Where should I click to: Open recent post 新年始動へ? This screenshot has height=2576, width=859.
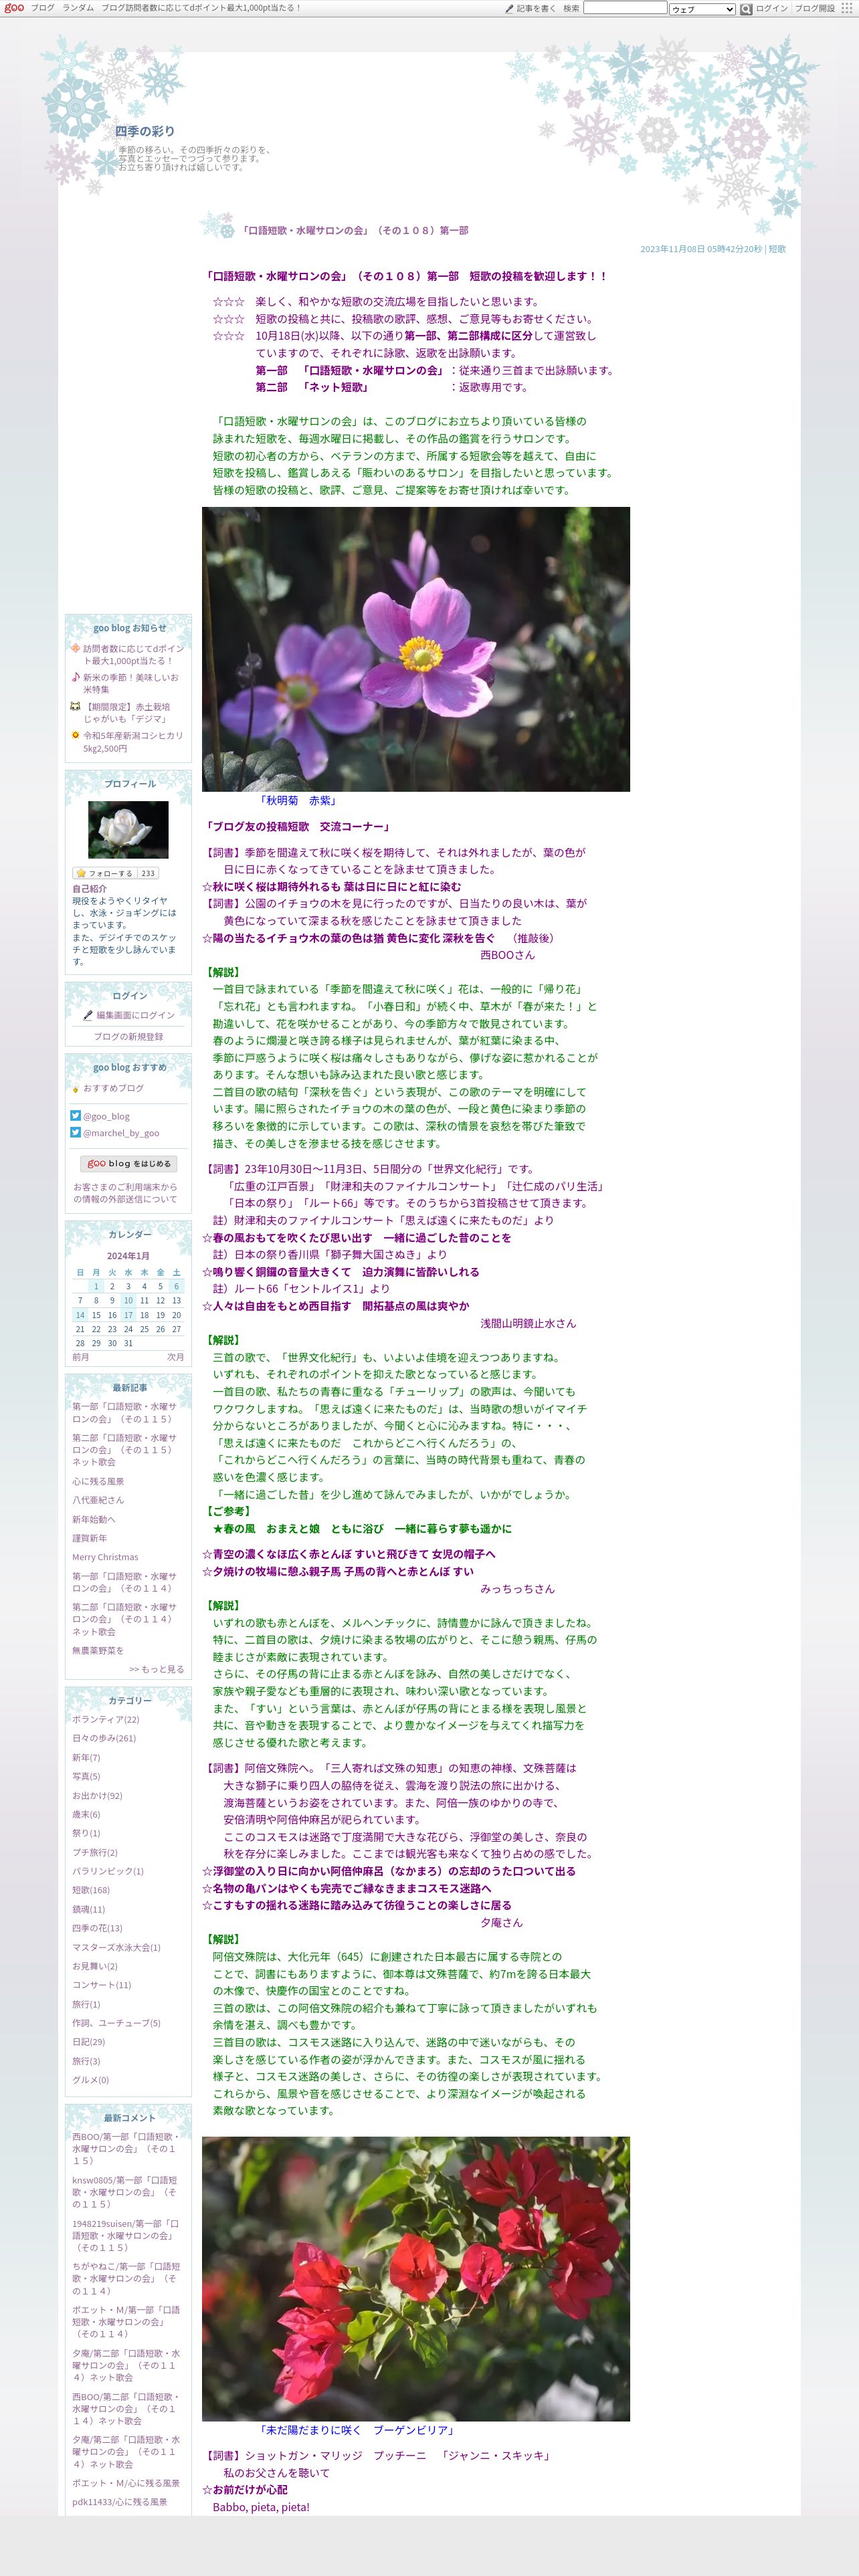tap(93, 1519)
